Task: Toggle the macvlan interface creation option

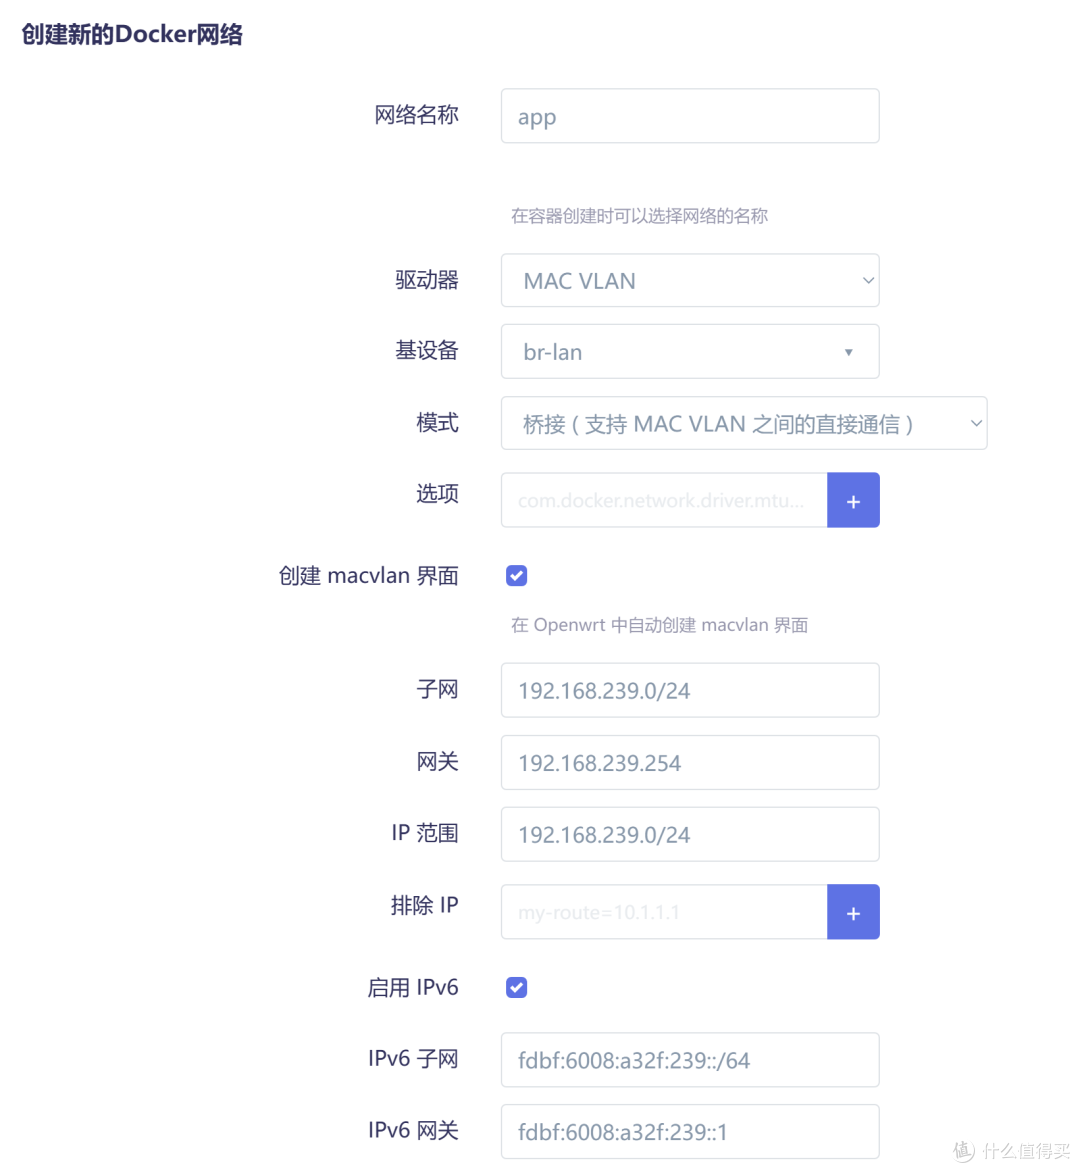Action: (516, 575)
